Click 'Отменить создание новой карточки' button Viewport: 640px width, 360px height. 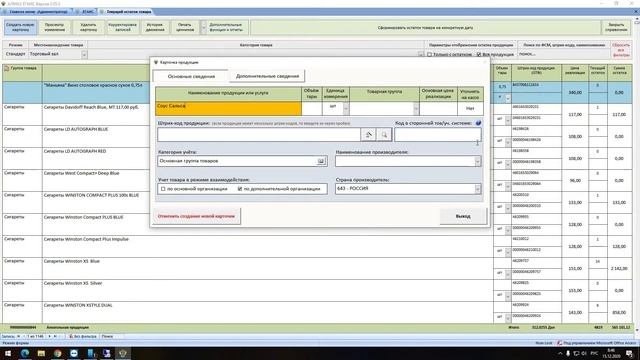(196, 216)
